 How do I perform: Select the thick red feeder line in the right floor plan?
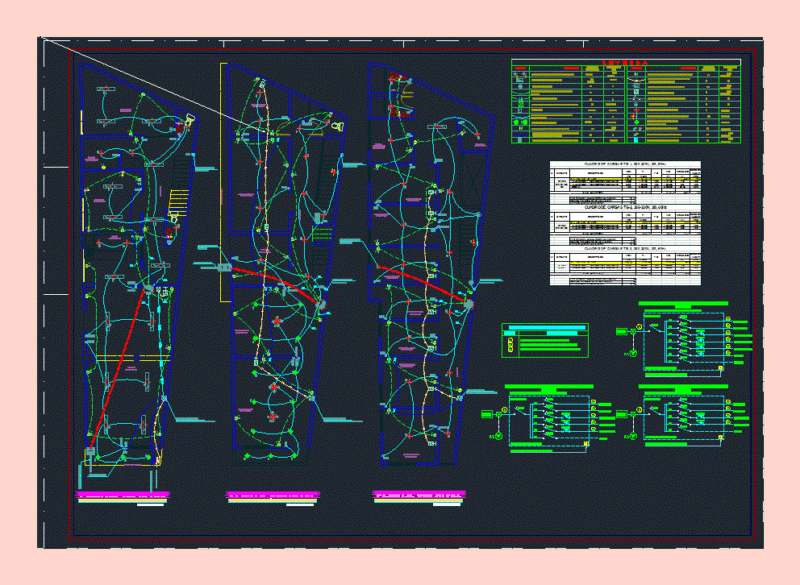[x=422, y=284]
